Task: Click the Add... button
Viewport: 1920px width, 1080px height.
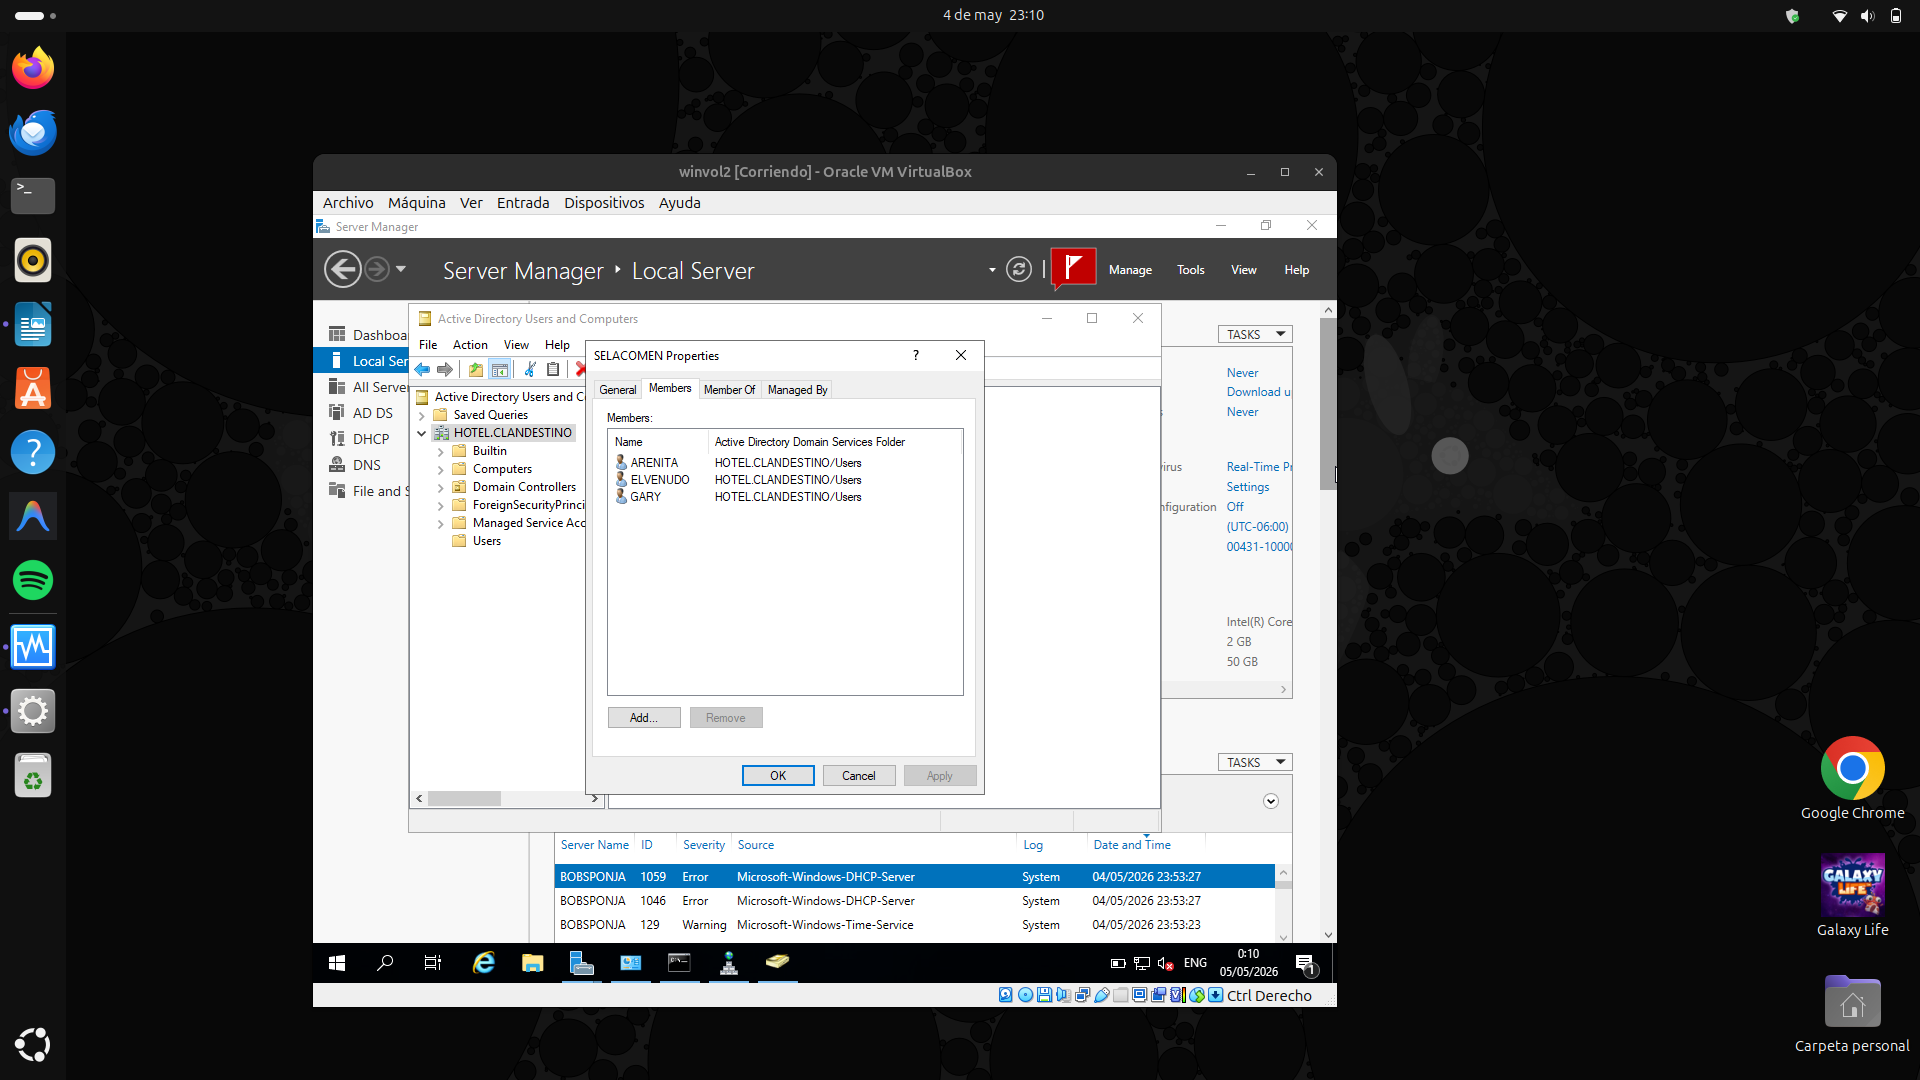Action: point(644,718)
